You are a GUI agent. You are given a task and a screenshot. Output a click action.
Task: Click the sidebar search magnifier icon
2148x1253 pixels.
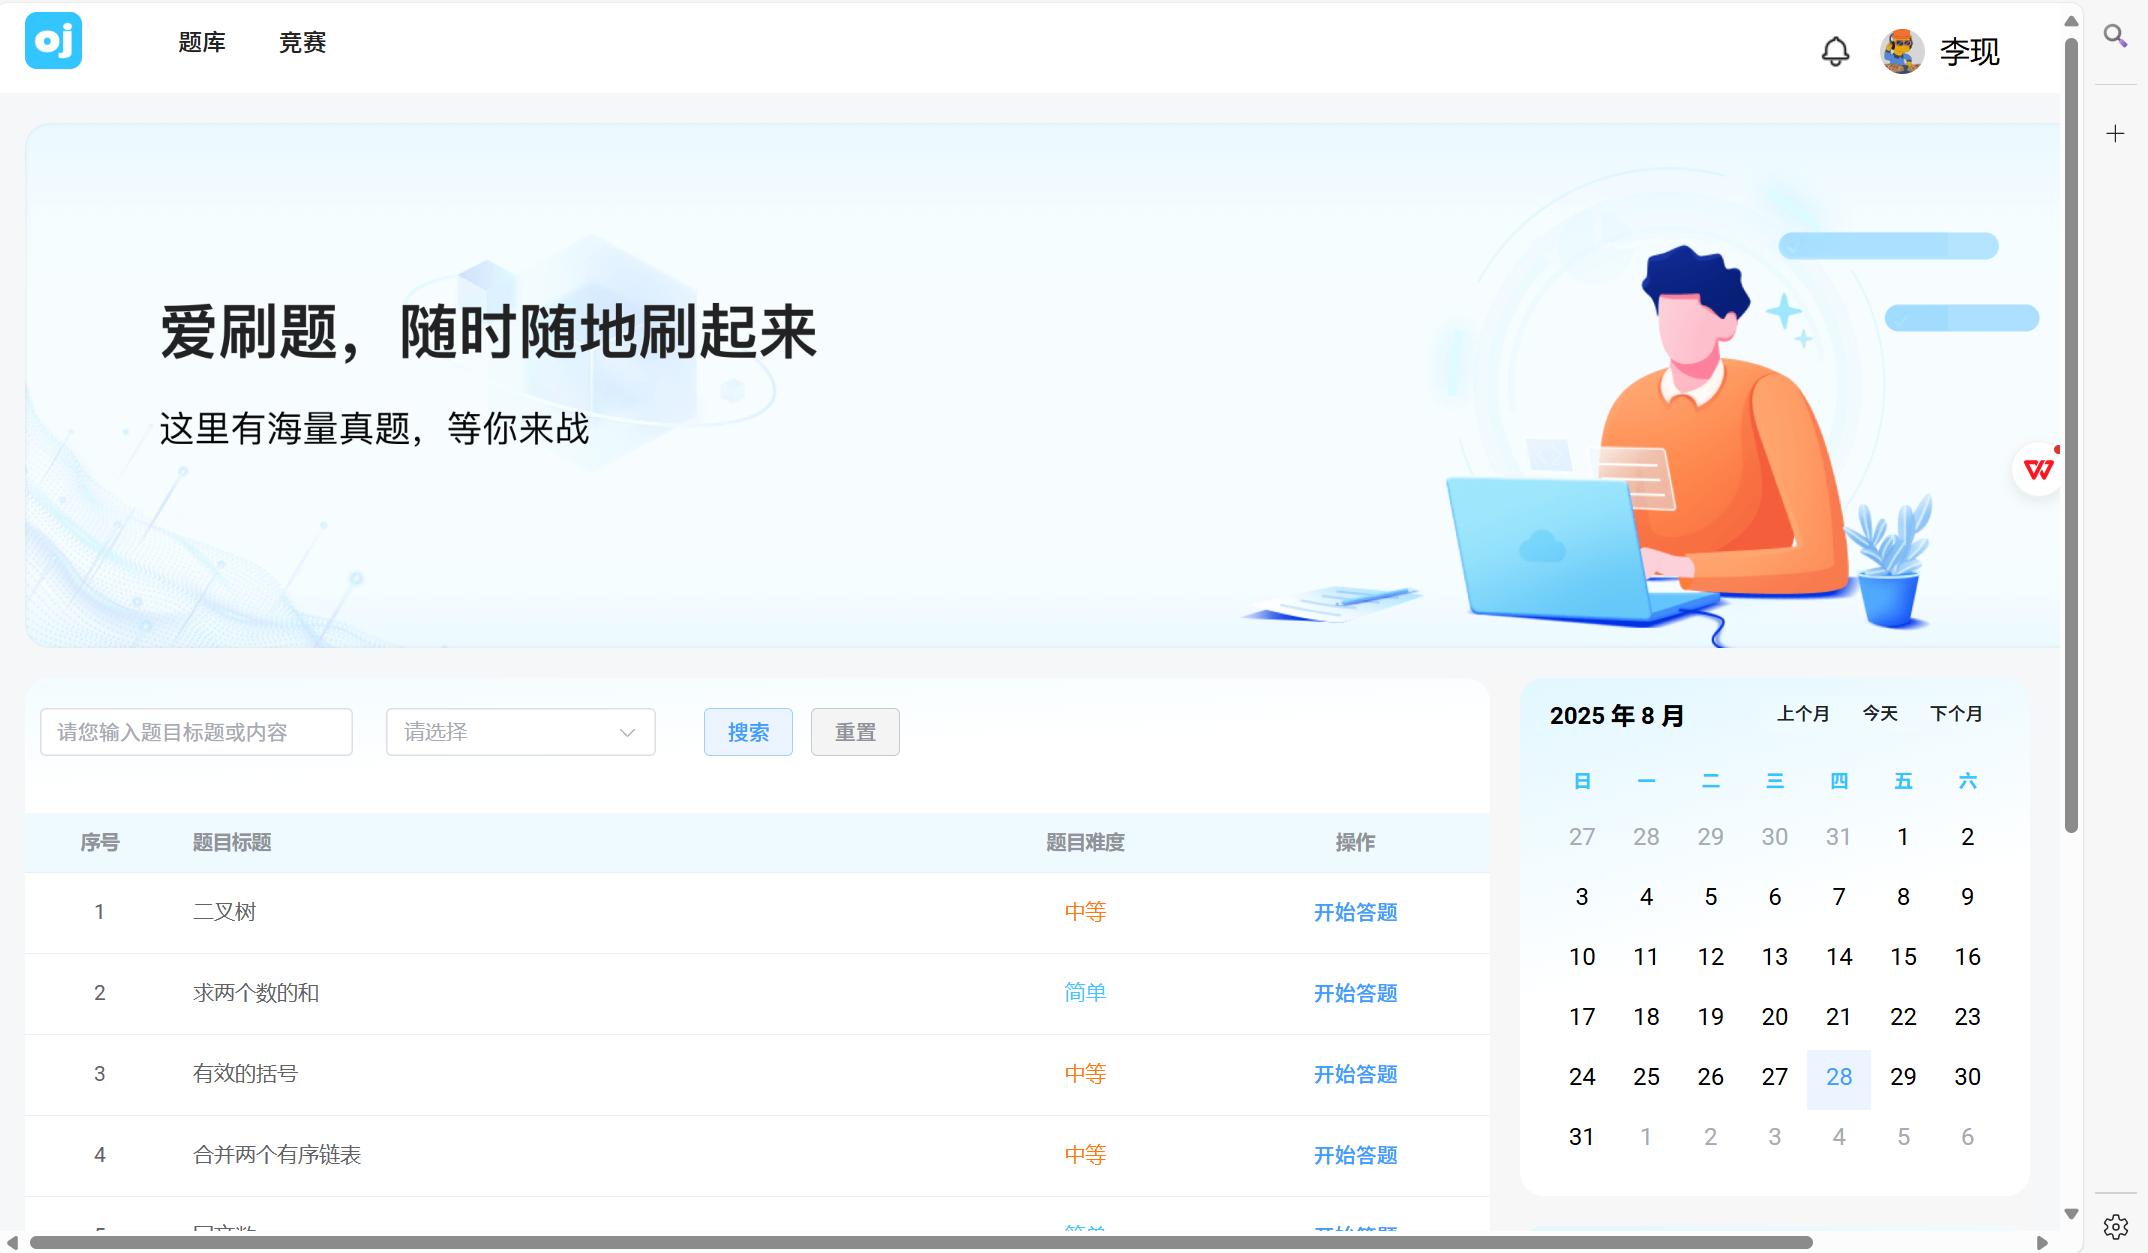click(2115, 36)
